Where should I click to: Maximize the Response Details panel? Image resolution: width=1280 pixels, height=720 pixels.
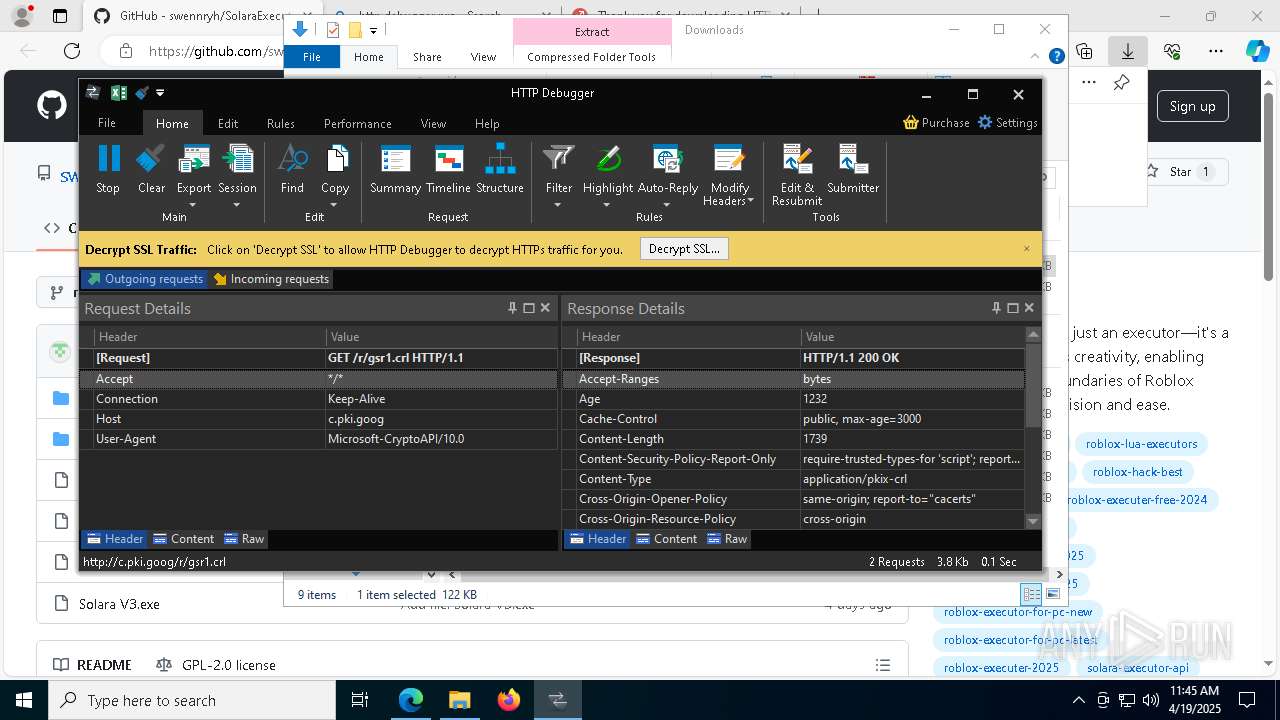click(1012, 308)
